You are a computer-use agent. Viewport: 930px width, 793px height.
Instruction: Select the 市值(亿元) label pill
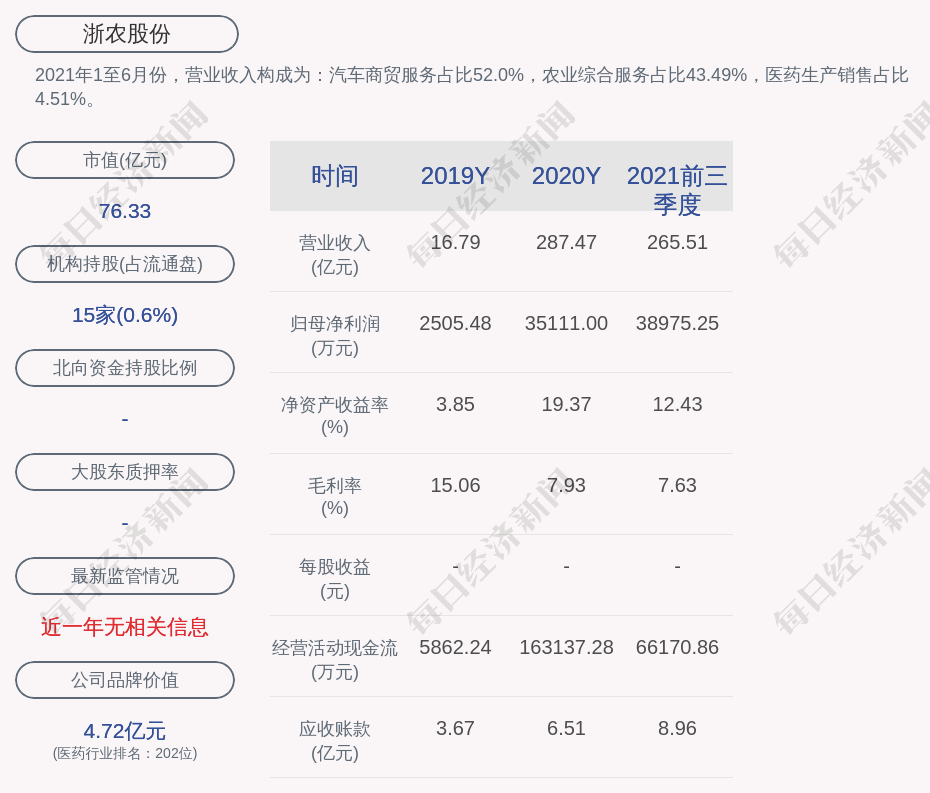[125, 160]
